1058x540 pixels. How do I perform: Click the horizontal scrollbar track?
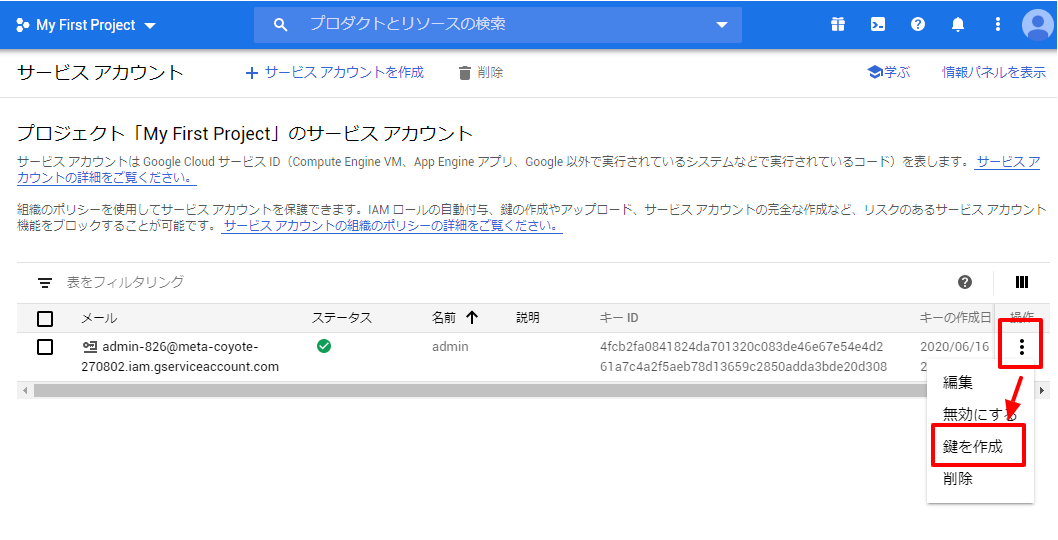[x=533, y=390]
